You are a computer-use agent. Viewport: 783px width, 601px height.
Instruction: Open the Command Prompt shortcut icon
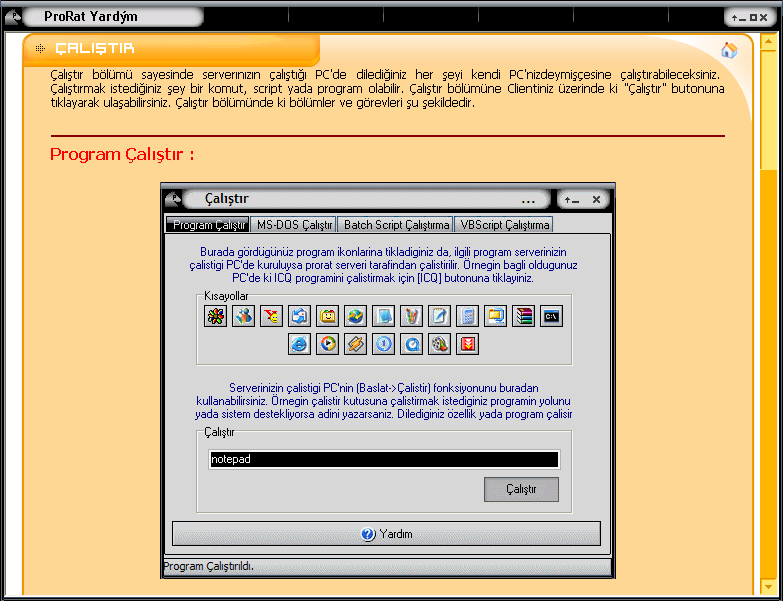click(551, 317)
